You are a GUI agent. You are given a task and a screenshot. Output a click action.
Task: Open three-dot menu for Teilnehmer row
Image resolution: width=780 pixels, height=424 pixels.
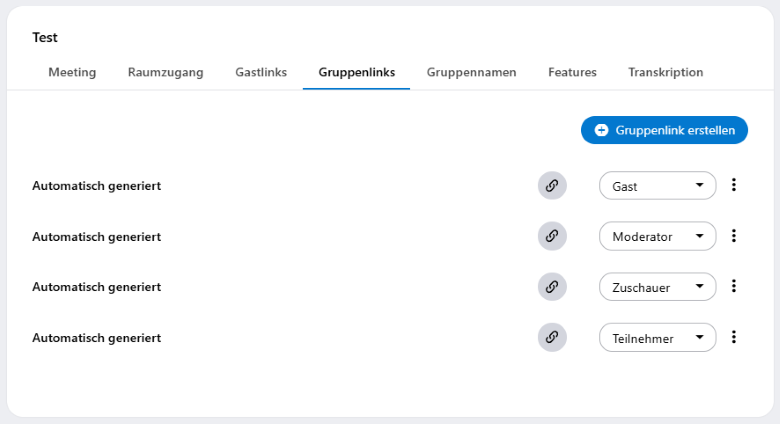point(734,337)
